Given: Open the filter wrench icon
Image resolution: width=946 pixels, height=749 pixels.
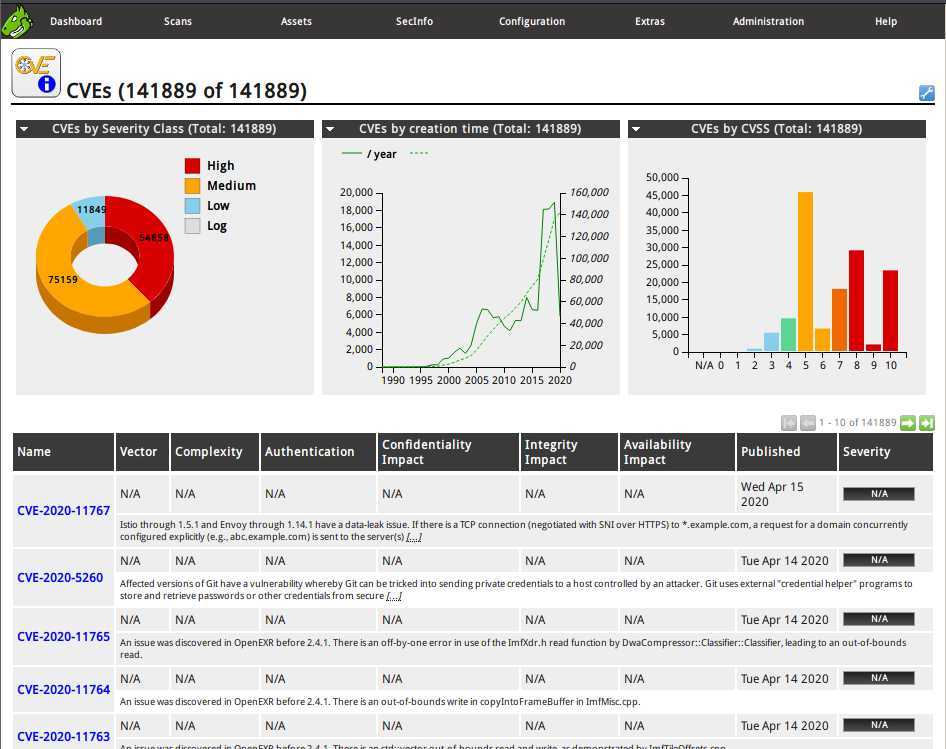Looking at the screenshot, I should coord(926,93).
